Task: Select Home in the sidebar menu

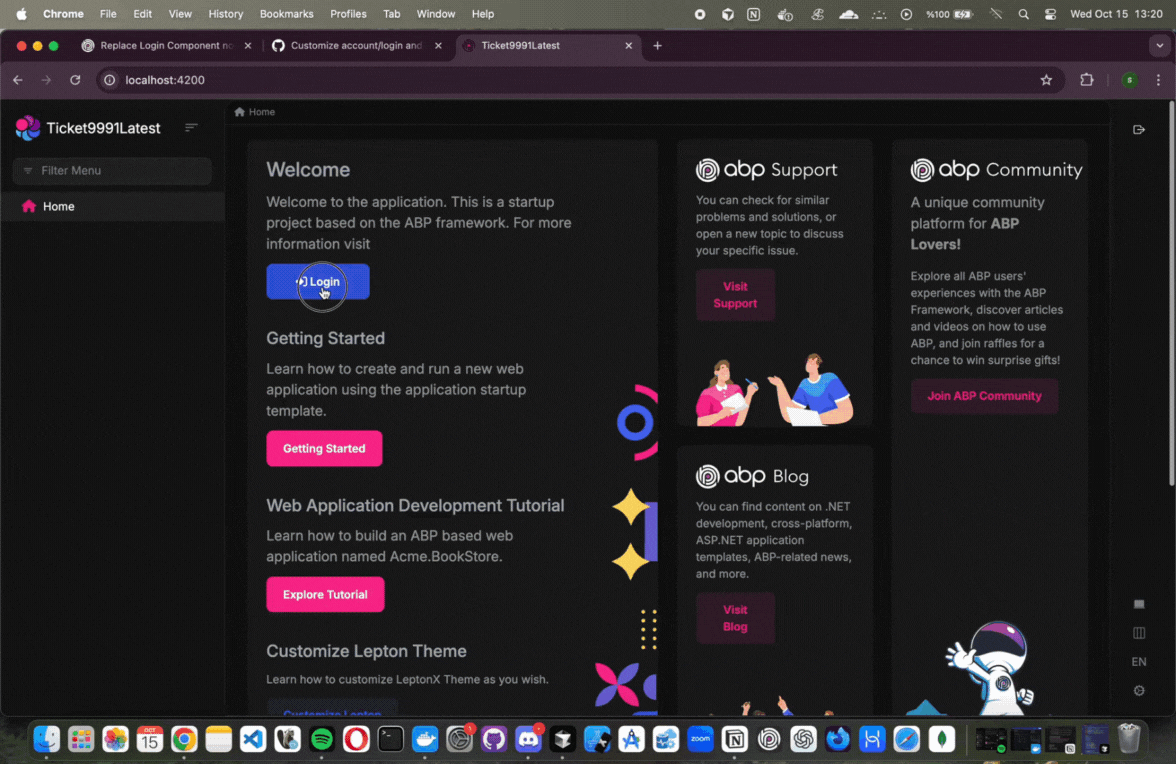Action: [x=58, y=206]
